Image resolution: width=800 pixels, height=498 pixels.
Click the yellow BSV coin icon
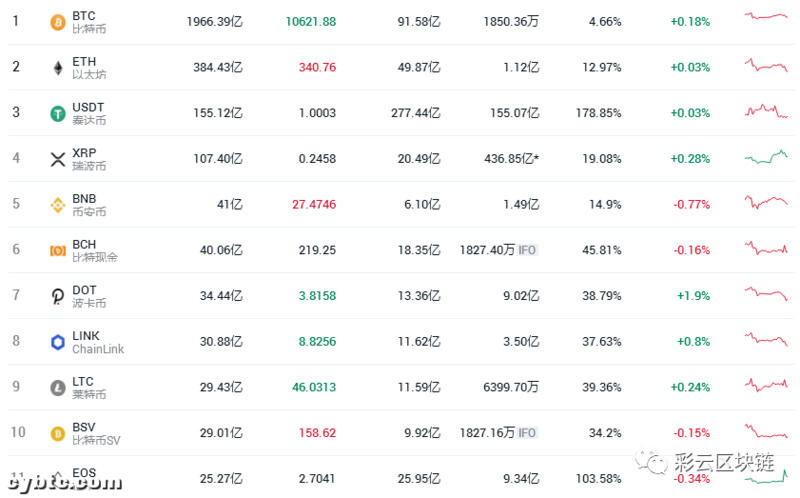[x=58, y=433]
